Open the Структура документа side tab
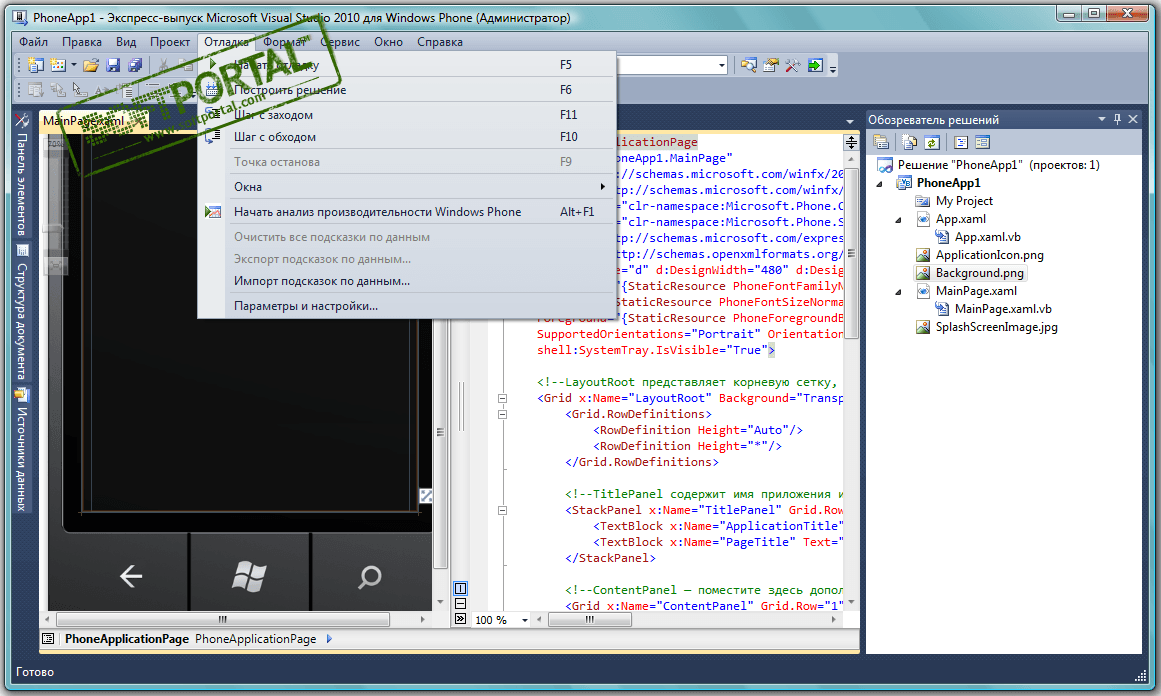The width and height of the screenshot is (1161, 696). point(21,312)
